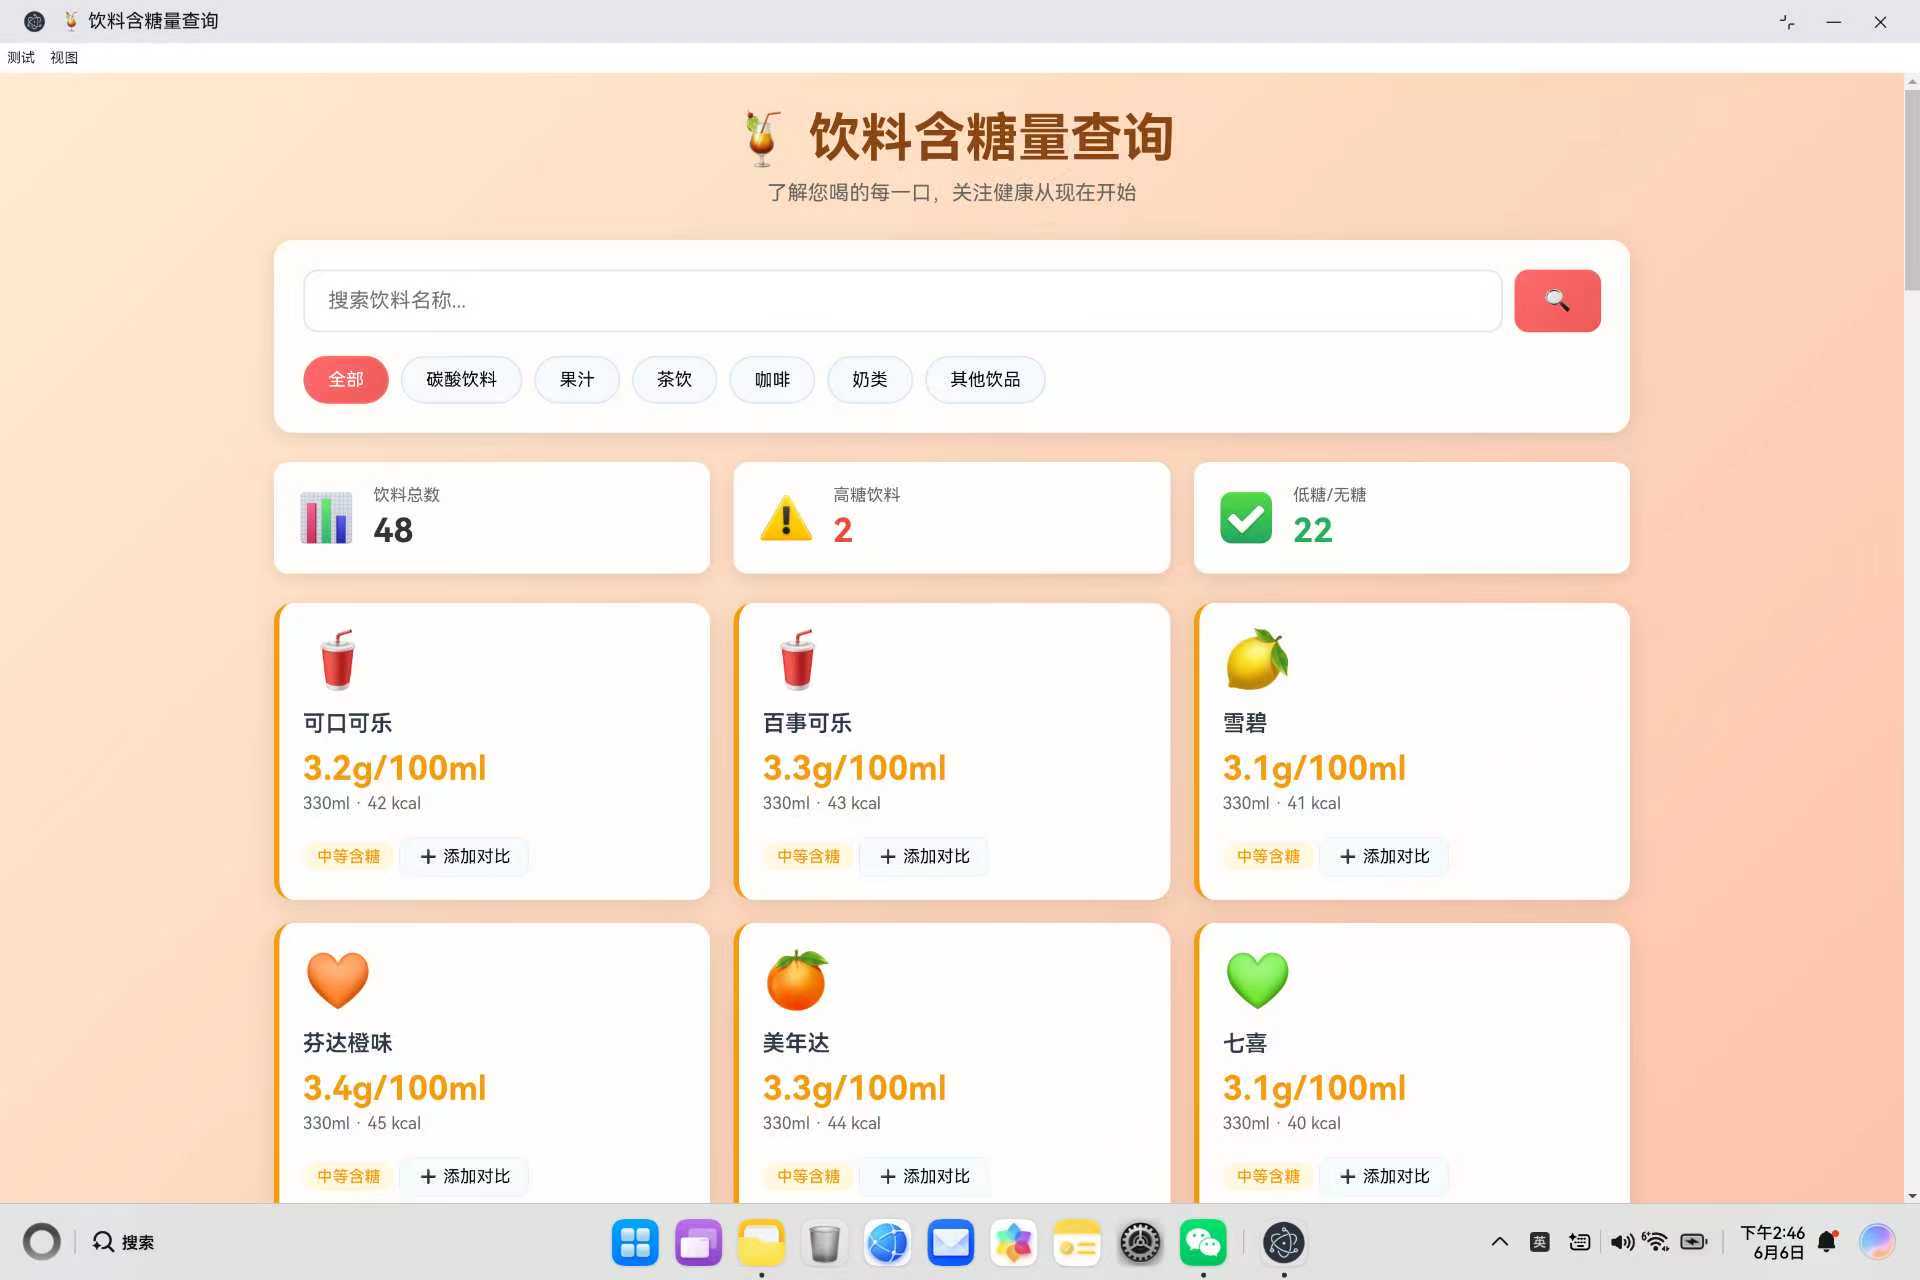Open the settings gear in taskbar
The width and height of the screenshot is (1920, 1280).
[x=1140, y=1243]
